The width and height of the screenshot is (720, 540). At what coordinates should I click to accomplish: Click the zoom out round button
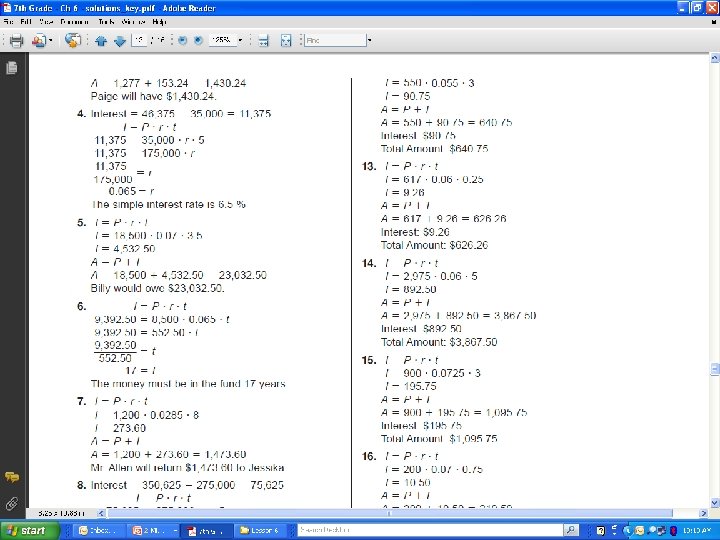tap(182, 40)
